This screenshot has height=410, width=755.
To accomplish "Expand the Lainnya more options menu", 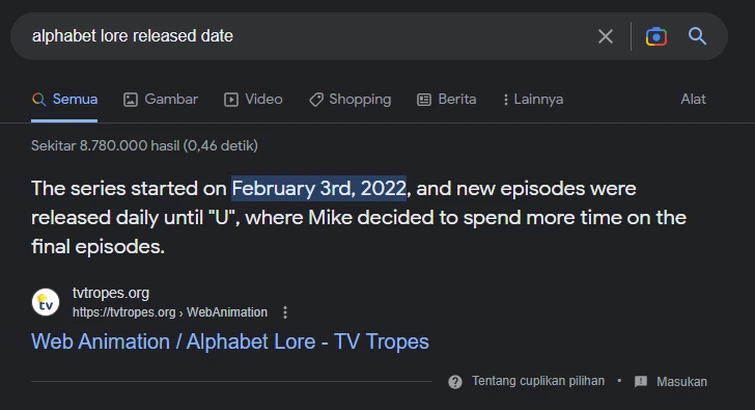I will (534, 99).
